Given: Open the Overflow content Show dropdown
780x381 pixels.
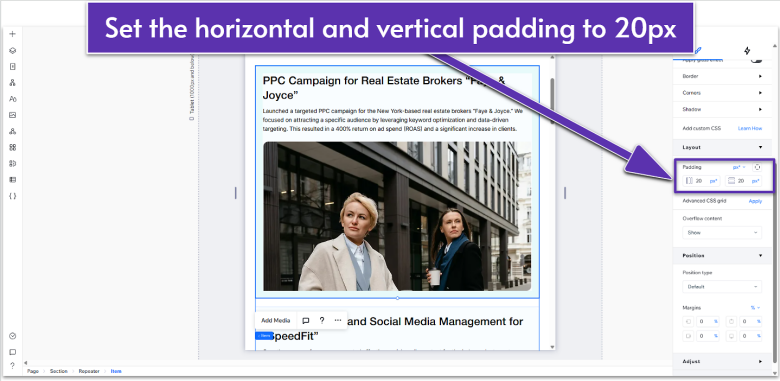Looking at the screenshot, I should pyautogui.click(x=722, y=232).
